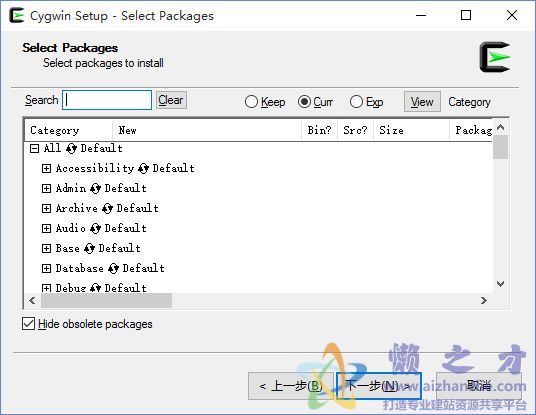Proceed with 下一步(N) button
536x415 pixels.
pyautogui.click(x=378, y=386)
